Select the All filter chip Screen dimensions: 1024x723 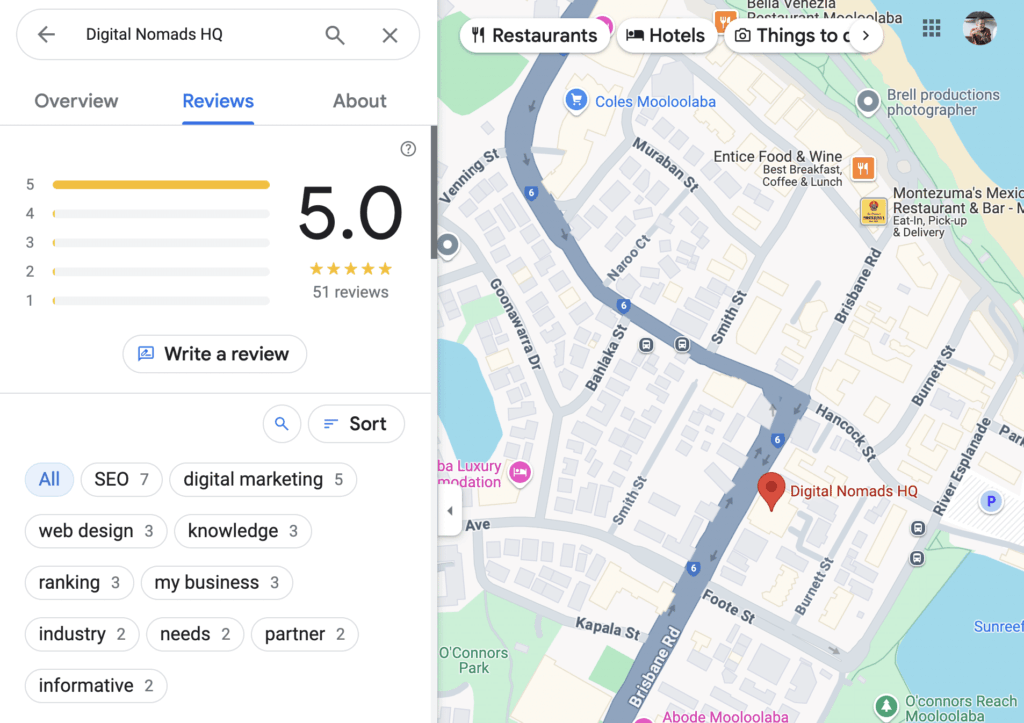(49, 479)
